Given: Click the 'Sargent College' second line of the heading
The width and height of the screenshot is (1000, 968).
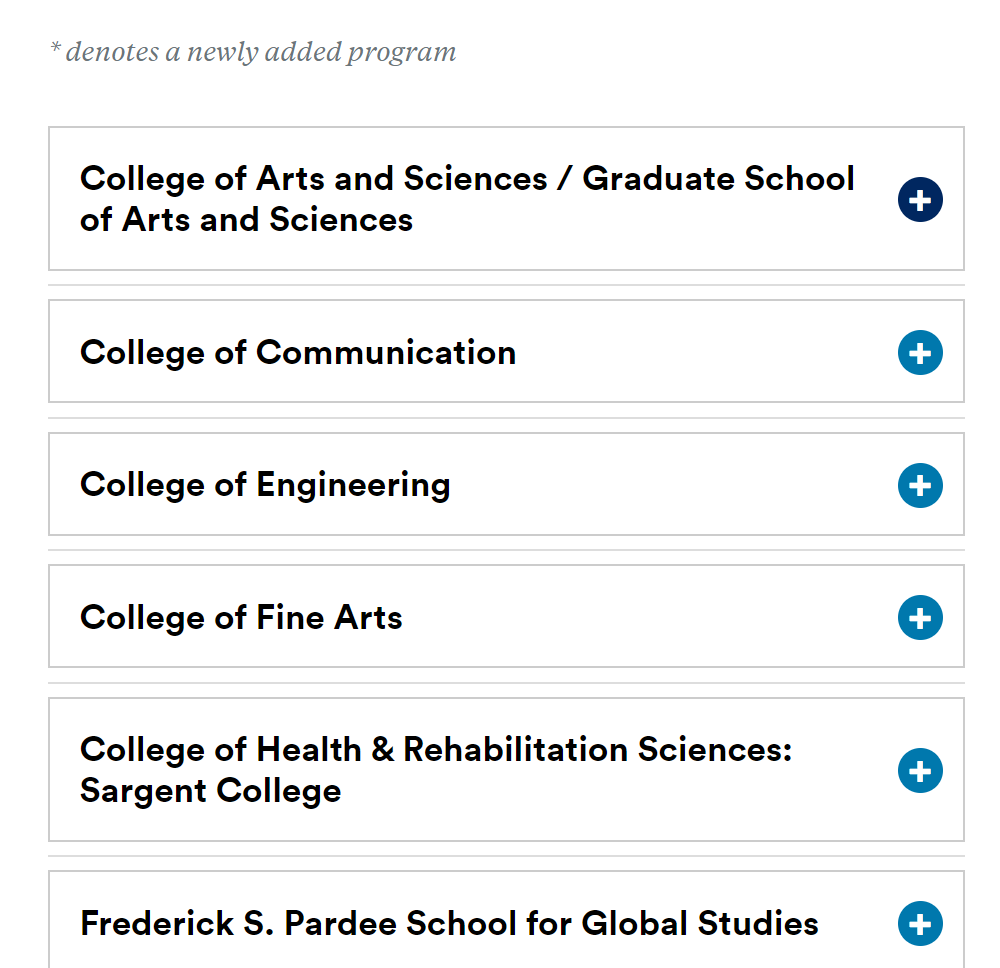Looking at the screenshot, I should click(x=210, y=791).
